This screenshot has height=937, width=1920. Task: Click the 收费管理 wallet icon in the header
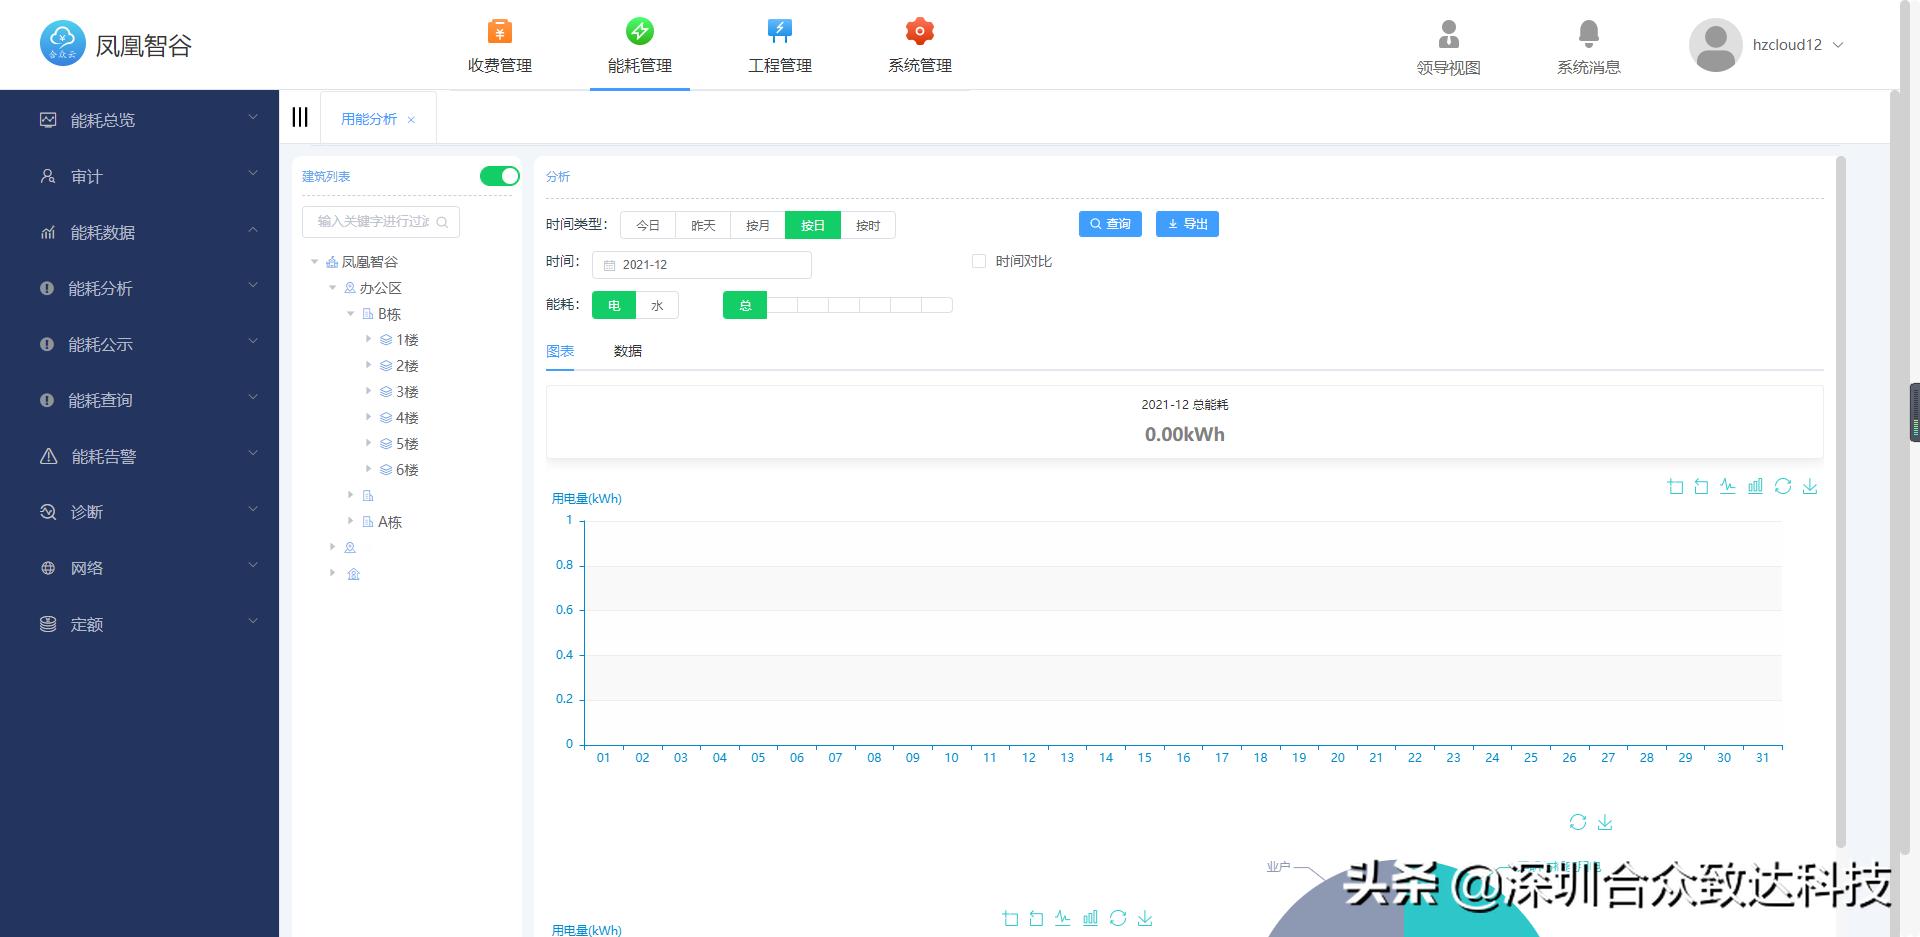[x=500, y=30]
